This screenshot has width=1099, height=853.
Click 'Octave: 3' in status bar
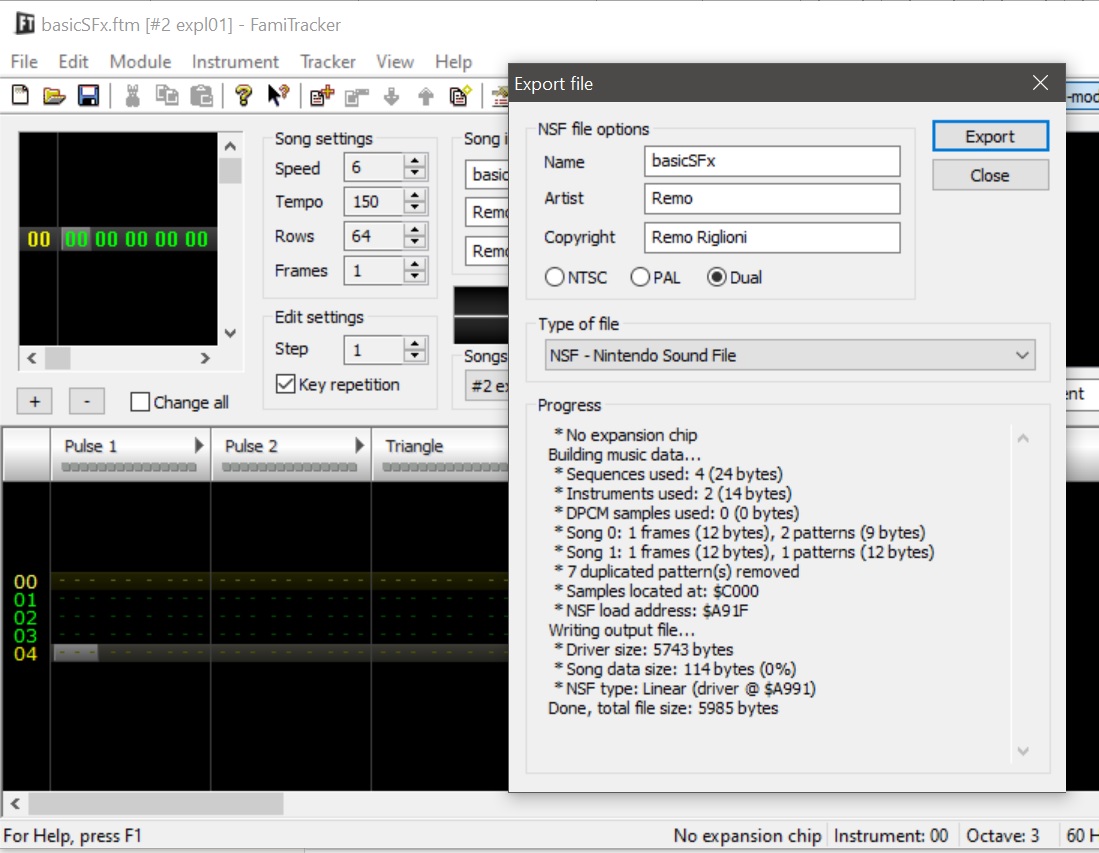tap(1002, 835)
